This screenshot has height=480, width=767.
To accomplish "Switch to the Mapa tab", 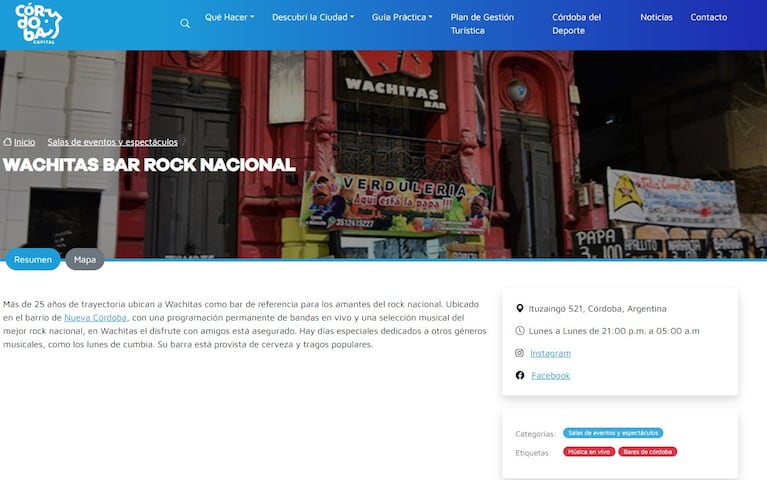I will pyautogui.click(x=85, y=259).
